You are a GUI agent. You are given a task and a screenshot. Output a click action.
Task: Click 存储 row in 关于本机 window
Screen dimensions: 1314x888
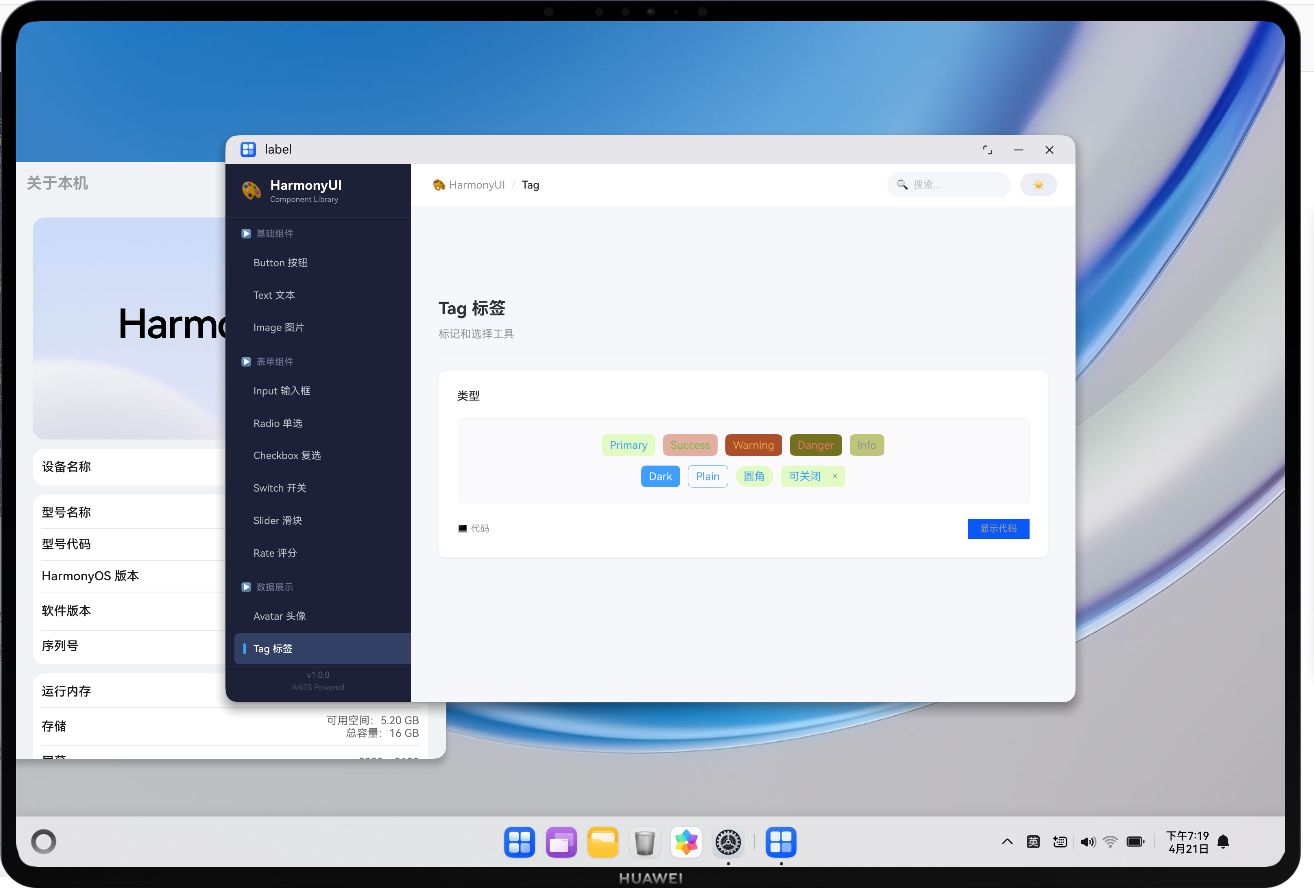pyautogui.click(x=231, y=726)
